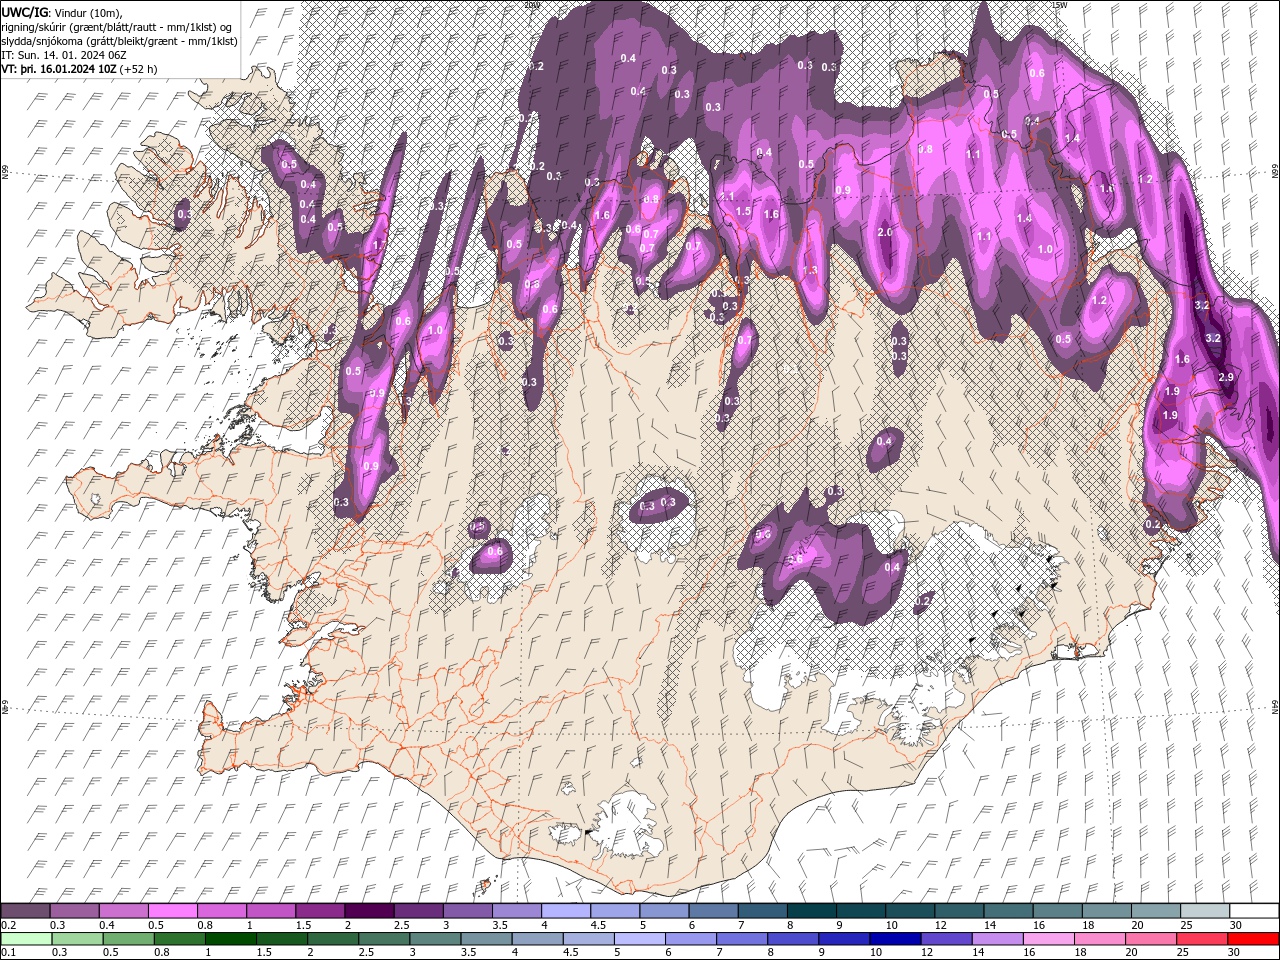Select the dark teal 8 swatch, upper legend
The image size is (1280, 960).
[x=811, y=911]
